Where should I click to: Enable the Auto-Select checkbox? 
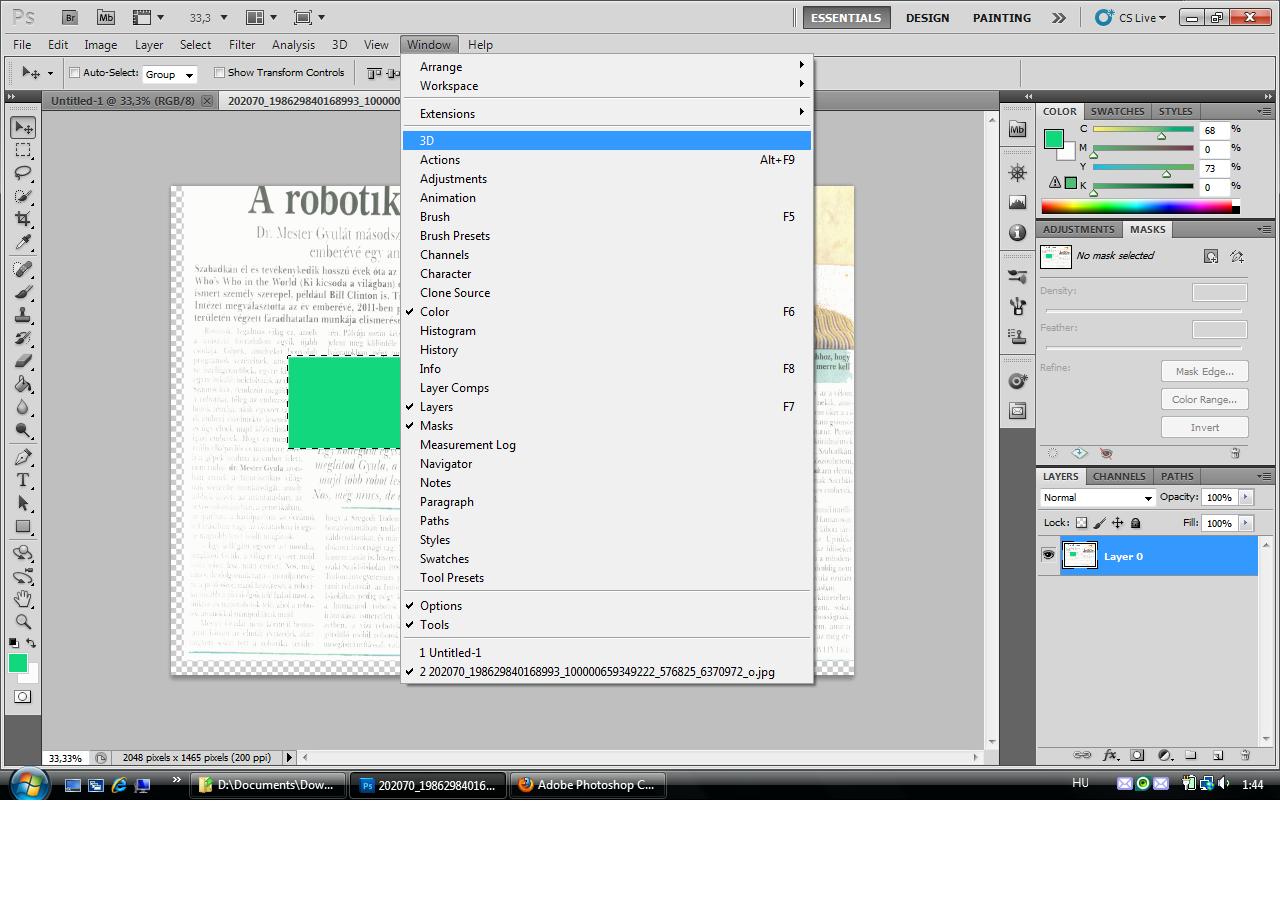pyautogui.click(x=75, y=73)
